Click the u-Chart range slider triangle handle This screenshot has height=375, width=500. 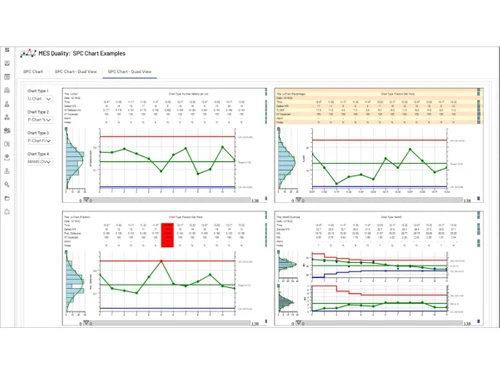(x=87, y=200)
